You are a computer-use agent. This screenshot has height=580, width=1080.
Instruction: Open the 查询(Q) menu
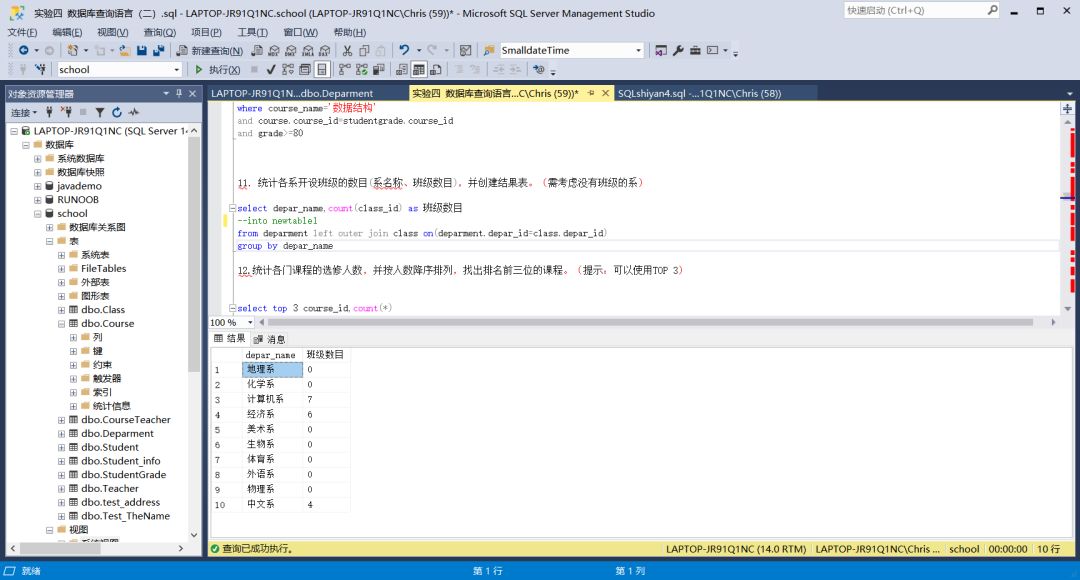coord(159,32)
